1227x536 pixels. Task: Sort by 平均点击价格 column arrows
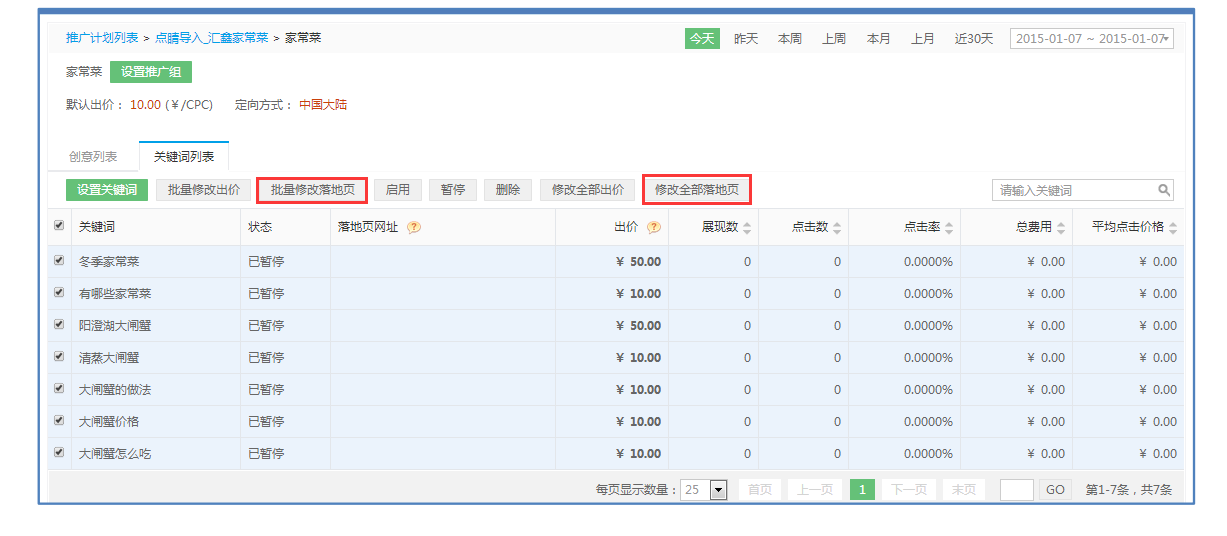1173,228
